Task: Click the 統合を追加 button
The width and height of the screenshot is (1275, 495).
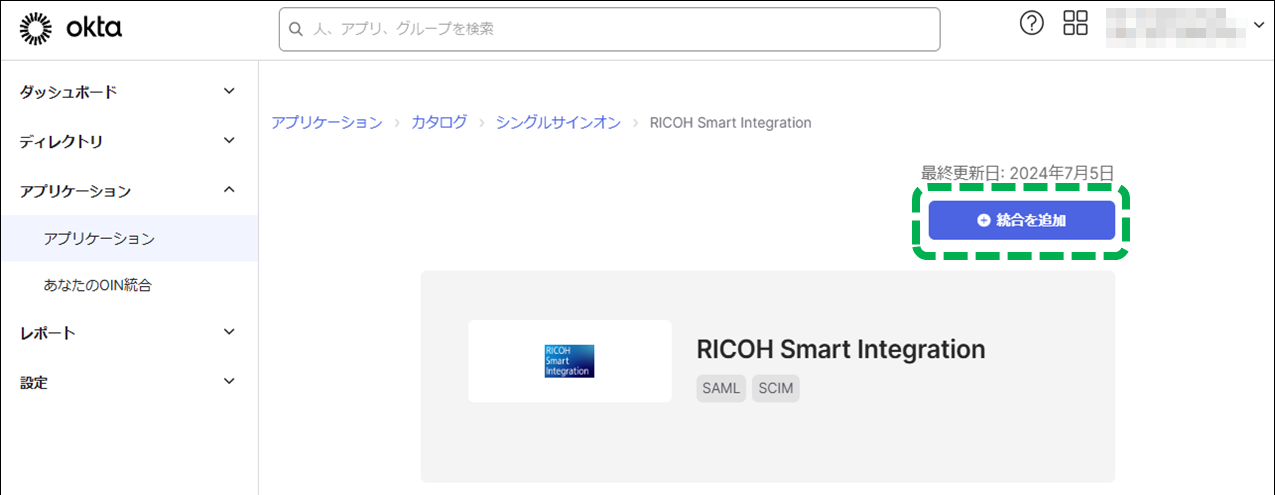Action: point(1021,220)
